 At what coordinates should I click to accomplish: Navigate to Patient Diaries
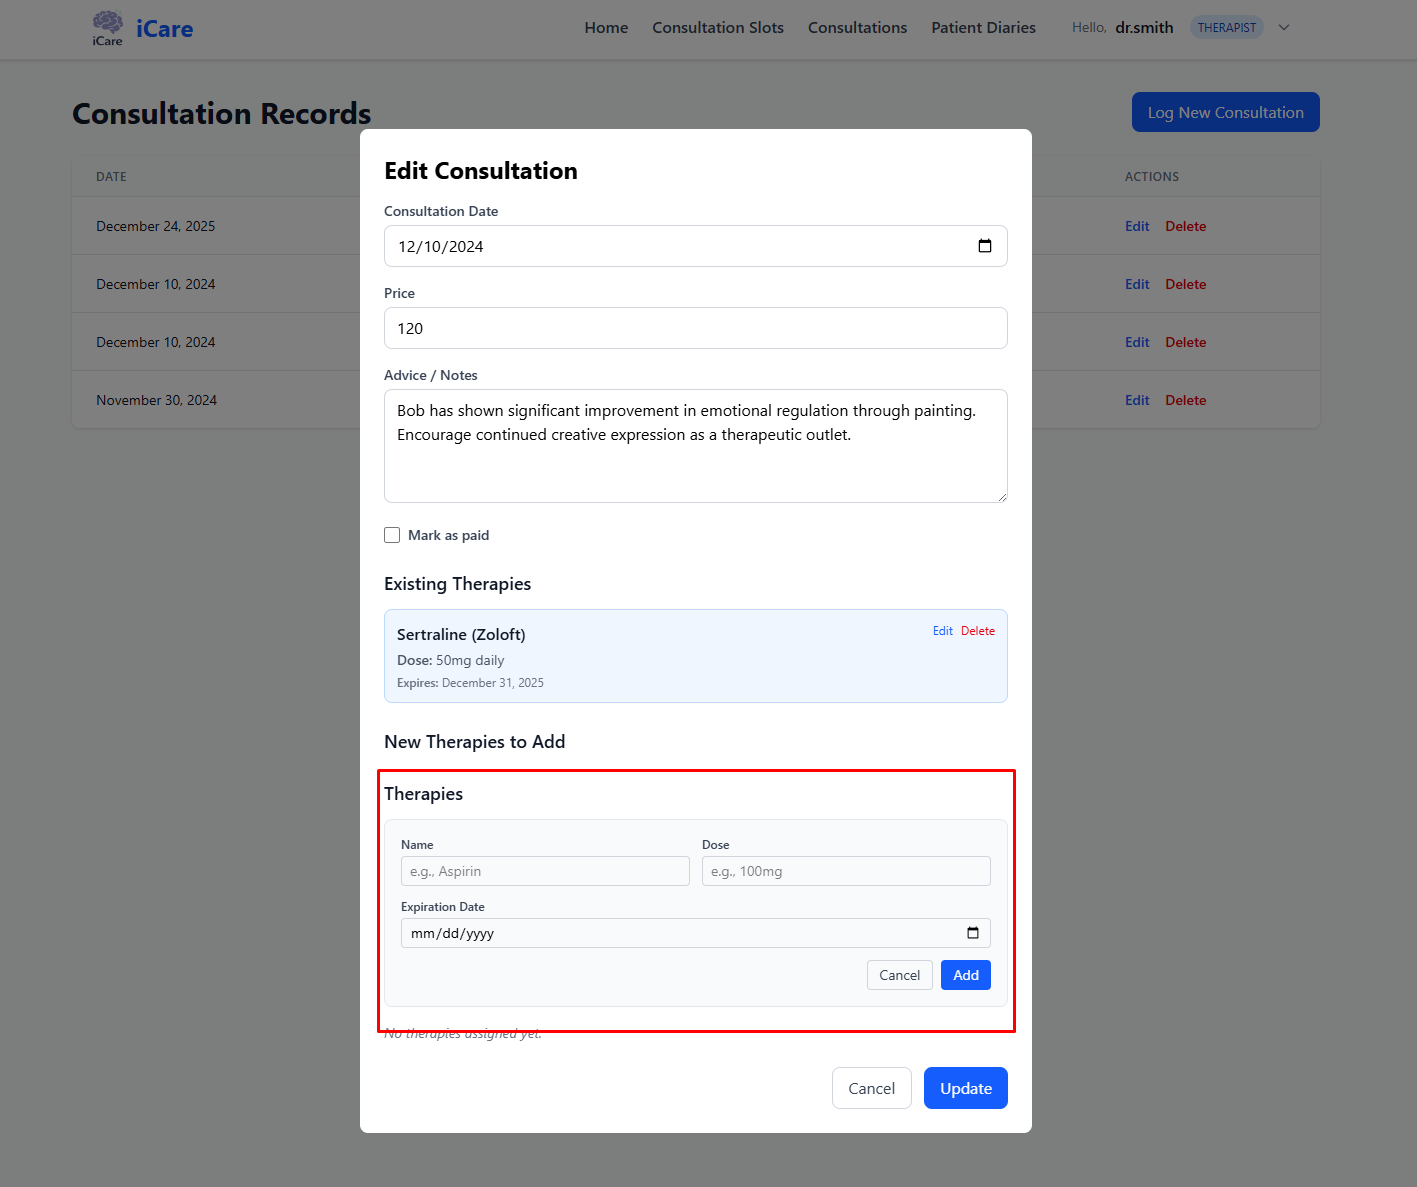click(983, 28)
